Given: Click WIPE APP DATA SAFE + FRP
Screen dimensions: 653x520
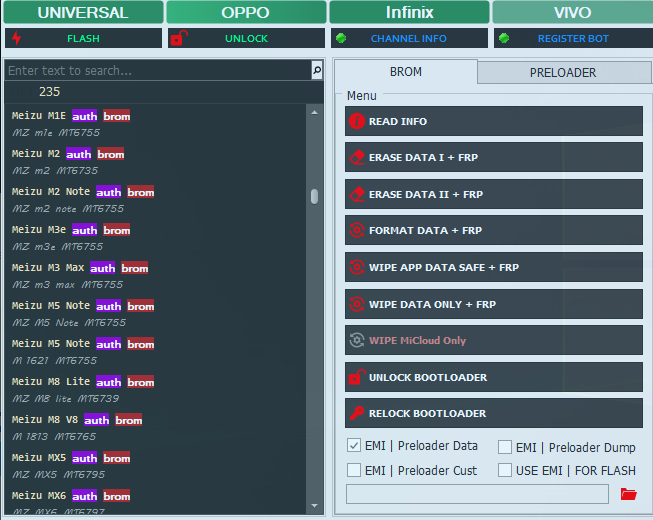Looking at the screenshot, I should [493, 267].
